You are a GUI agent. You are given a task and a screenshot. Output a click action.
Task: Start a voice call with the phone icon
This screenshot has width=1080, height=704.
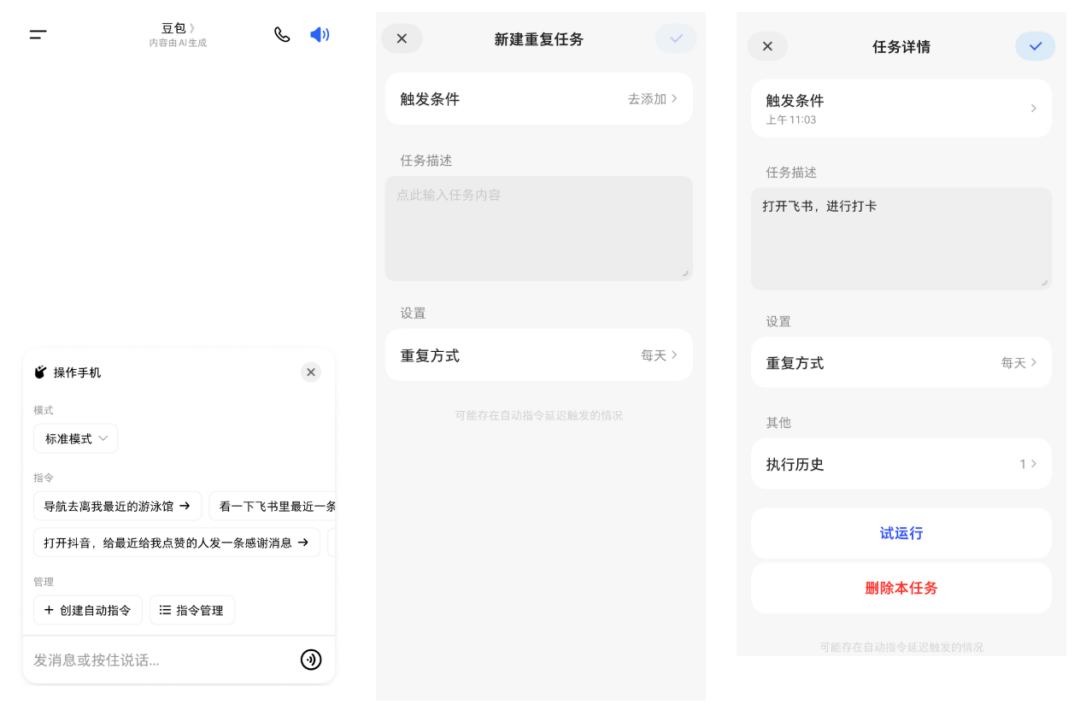click(x=282, y=34)
